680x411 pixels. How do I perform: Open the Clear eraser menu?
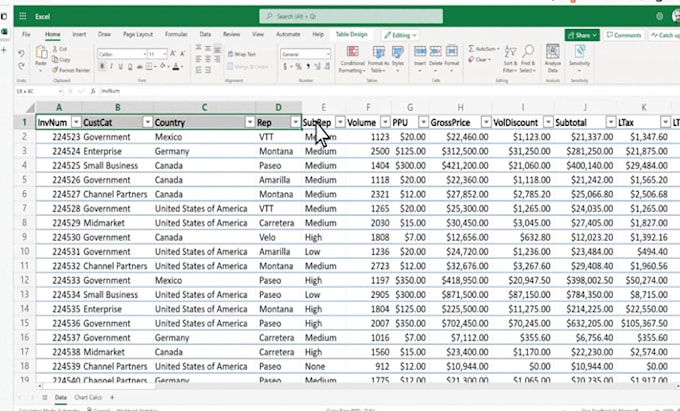pyautogui.click(x=480, y=59)
